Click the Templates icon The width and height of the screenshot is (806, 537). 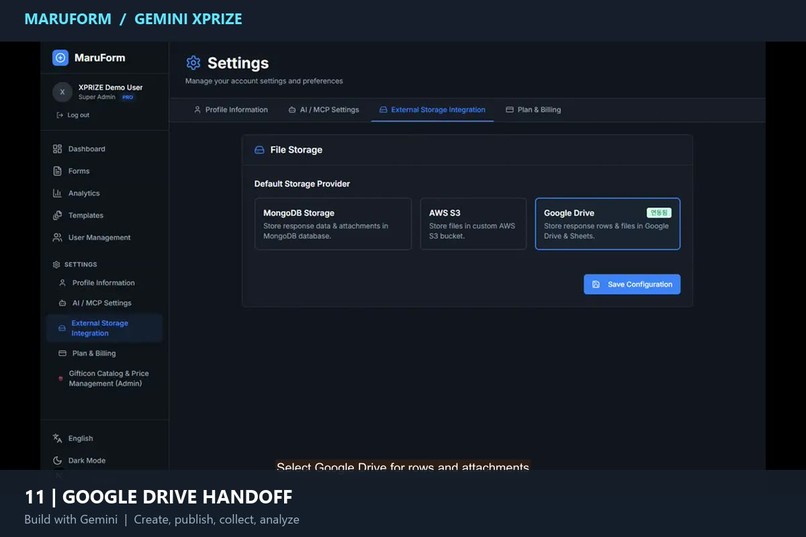[x=57, y=215]
